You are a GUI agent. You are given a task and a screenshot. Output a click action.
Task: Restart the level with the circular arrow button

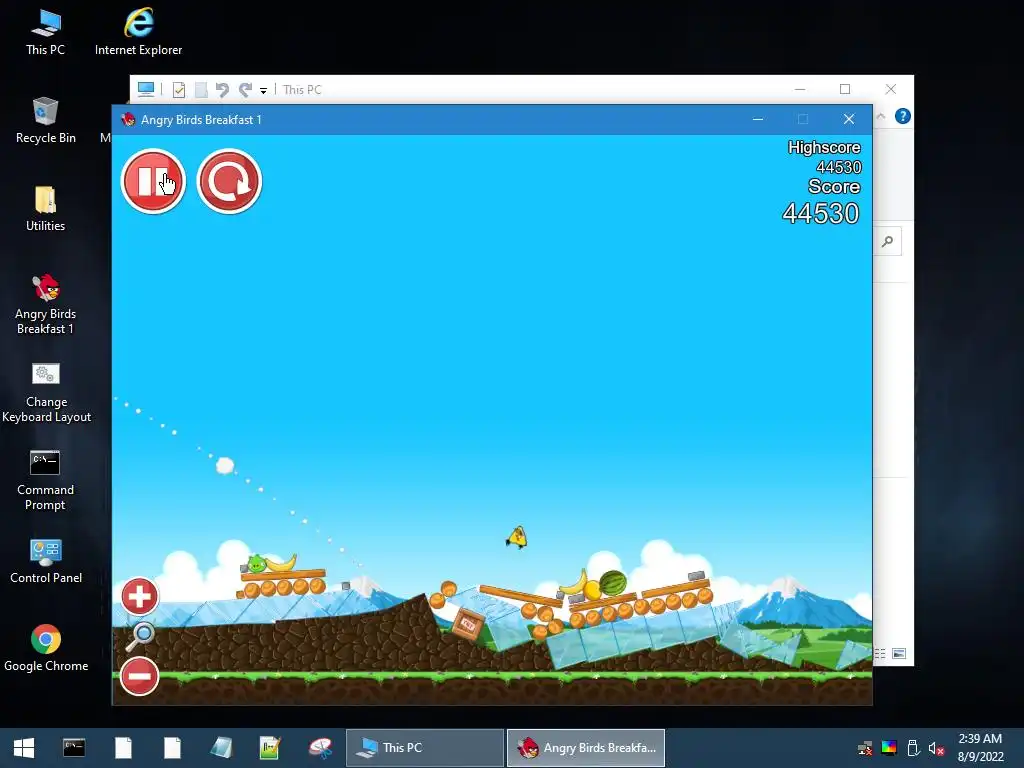point(229,181)
